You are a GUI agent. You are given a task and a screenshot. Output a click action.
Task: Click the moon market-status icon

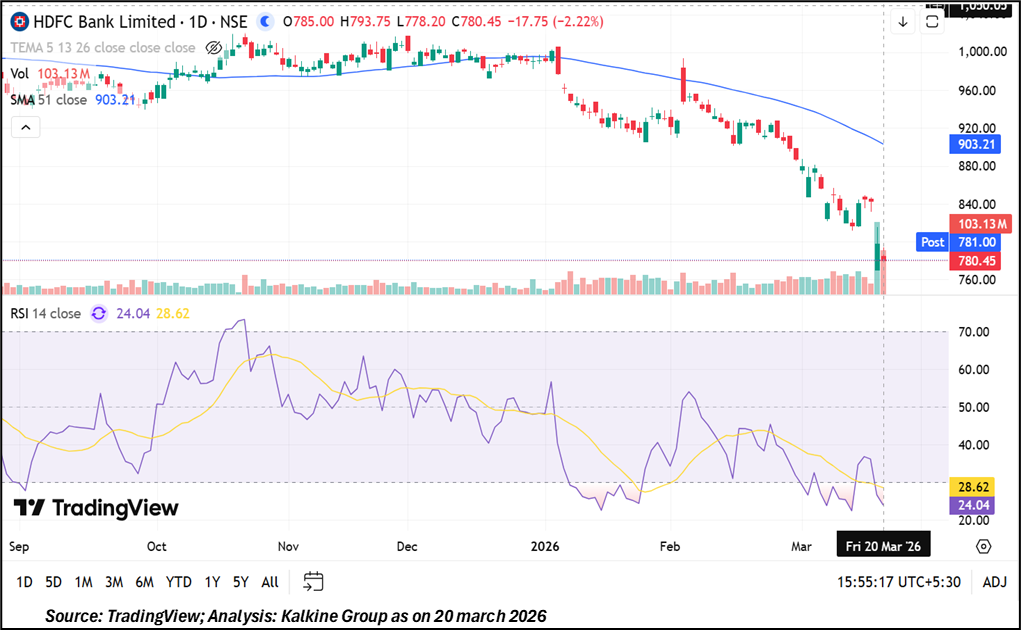pos(264,21)
